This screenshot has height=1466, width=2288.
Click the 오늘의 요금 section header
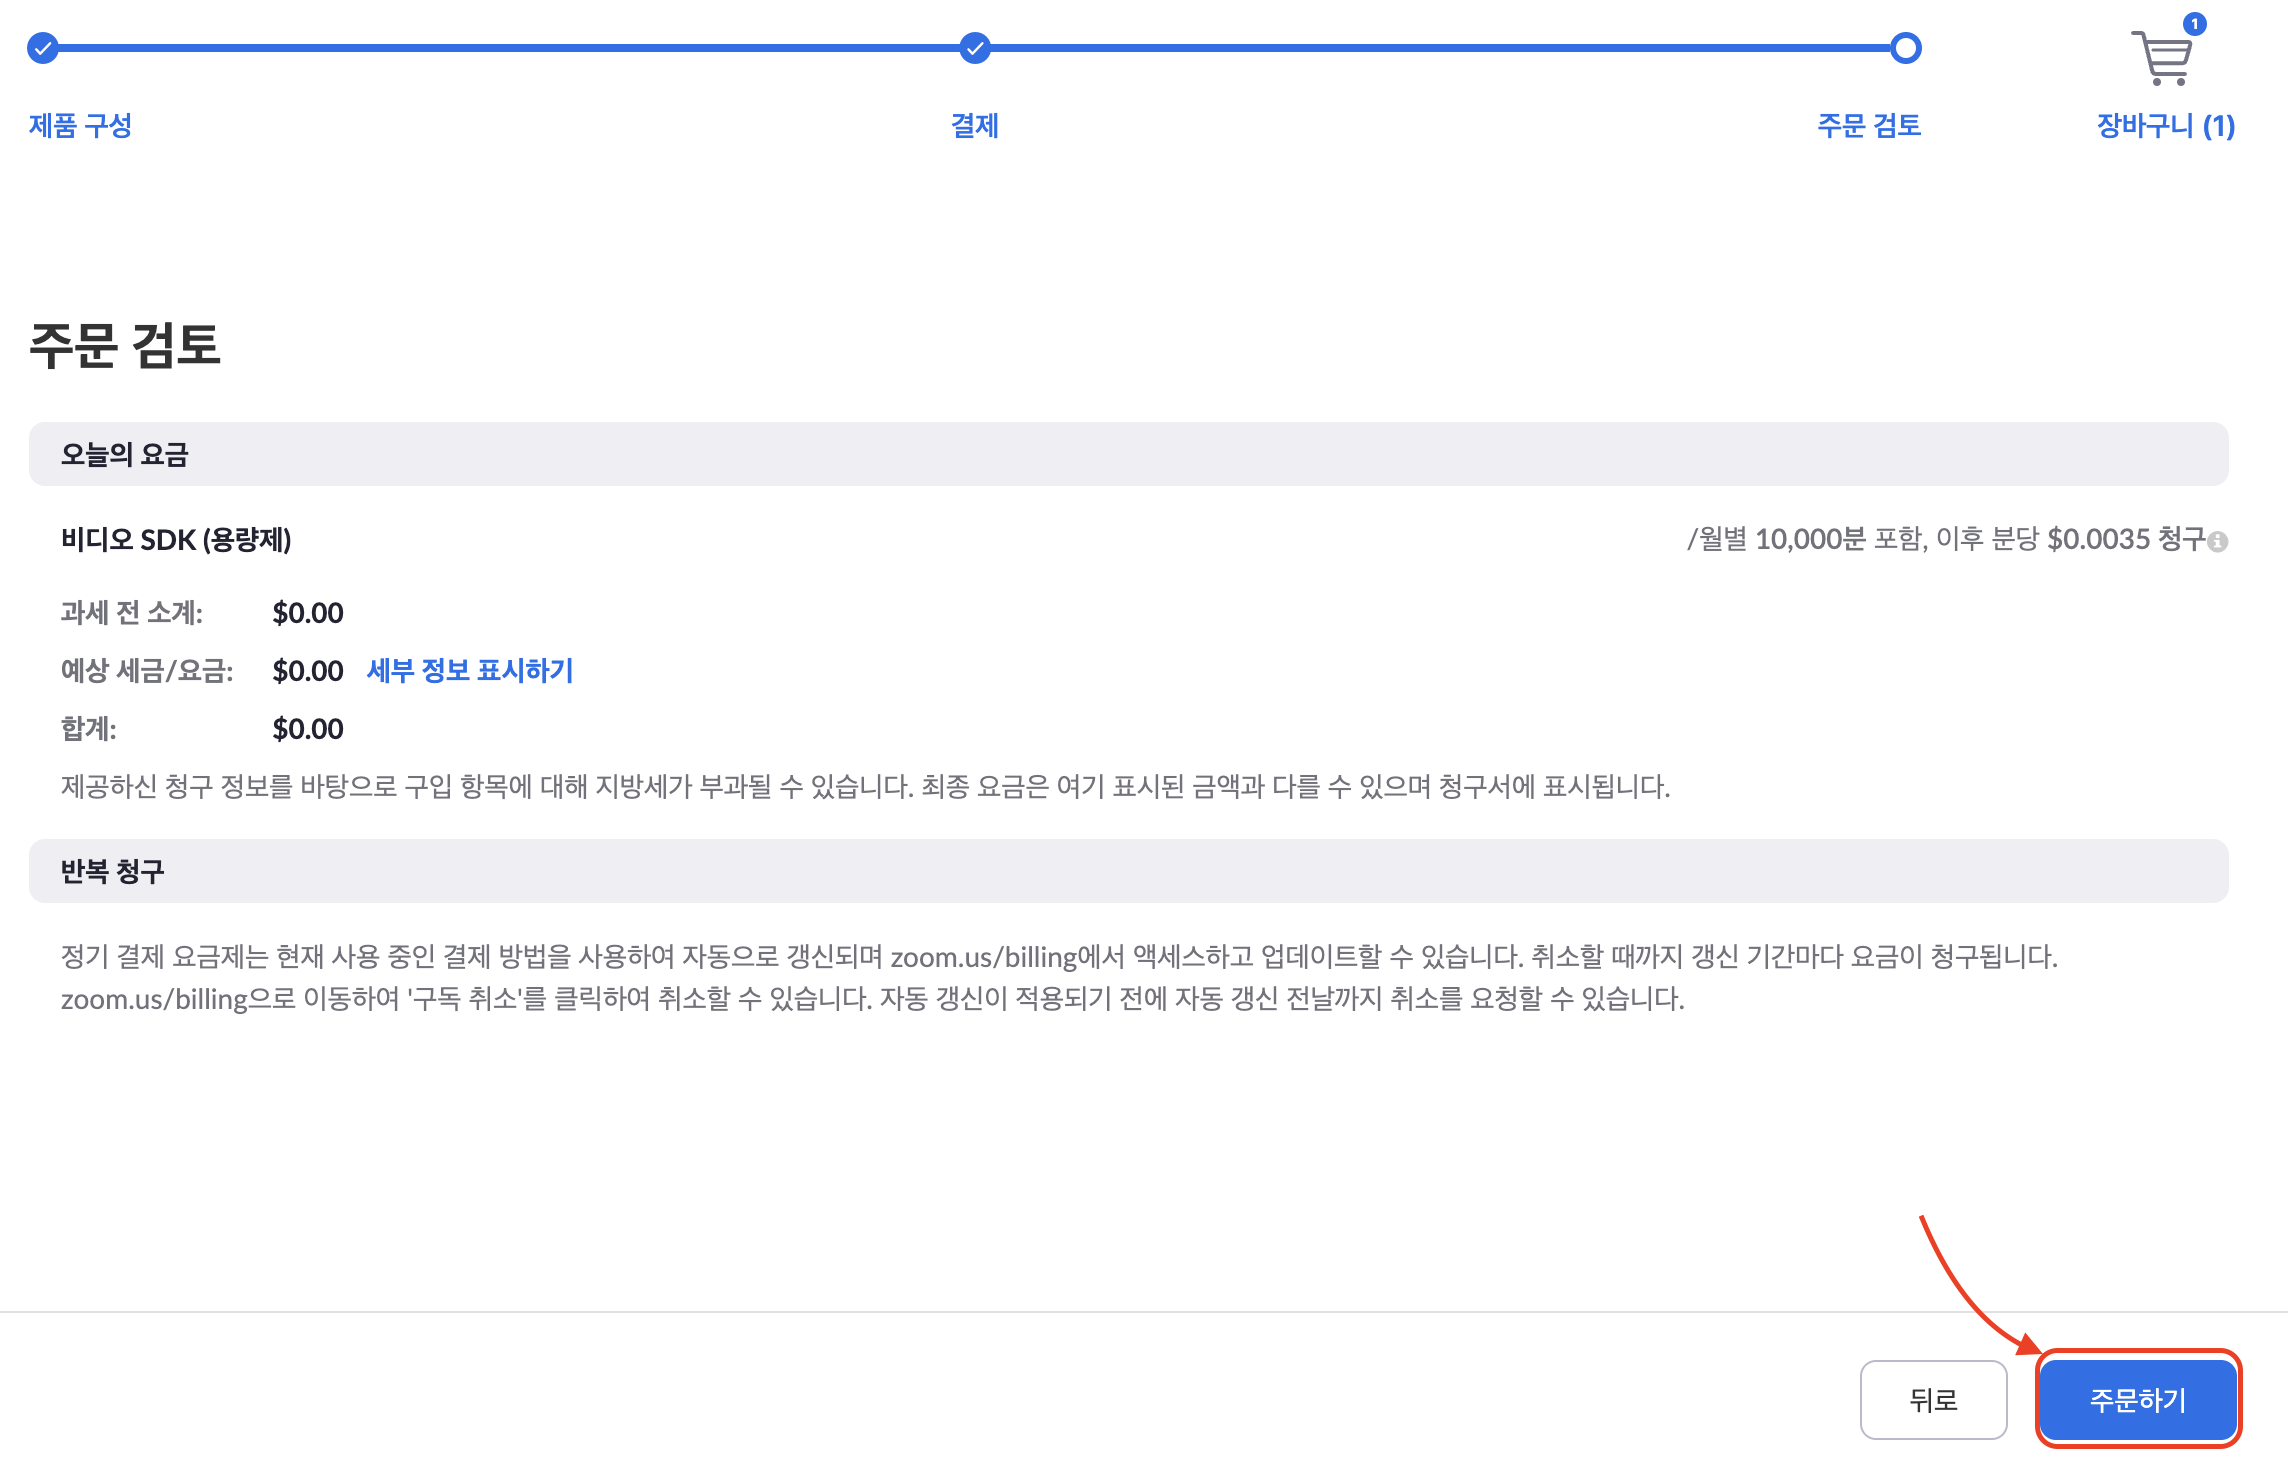coord(125,454)
